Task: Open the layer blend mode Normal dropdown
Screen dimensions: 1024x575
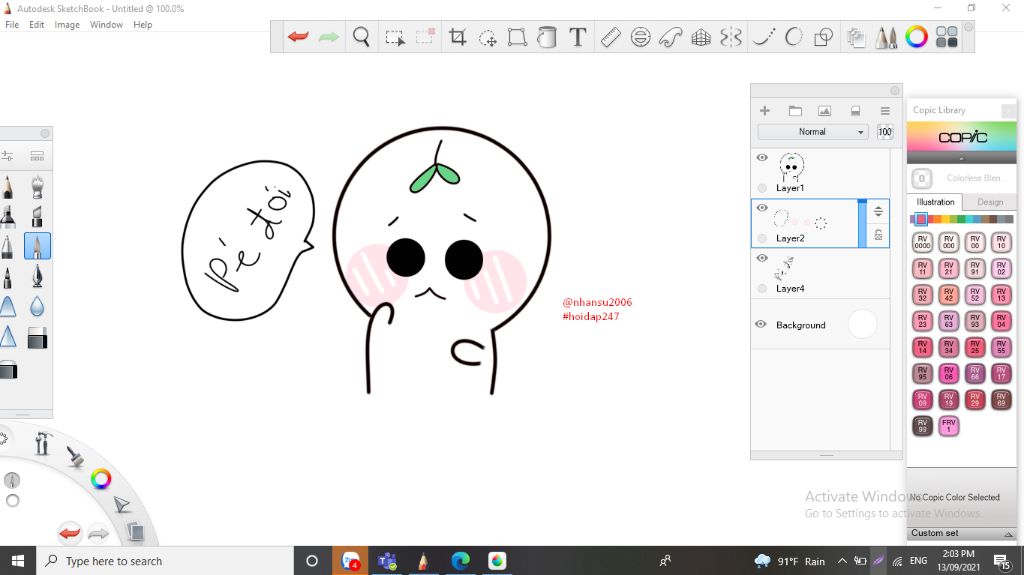Action: [812, 131]
